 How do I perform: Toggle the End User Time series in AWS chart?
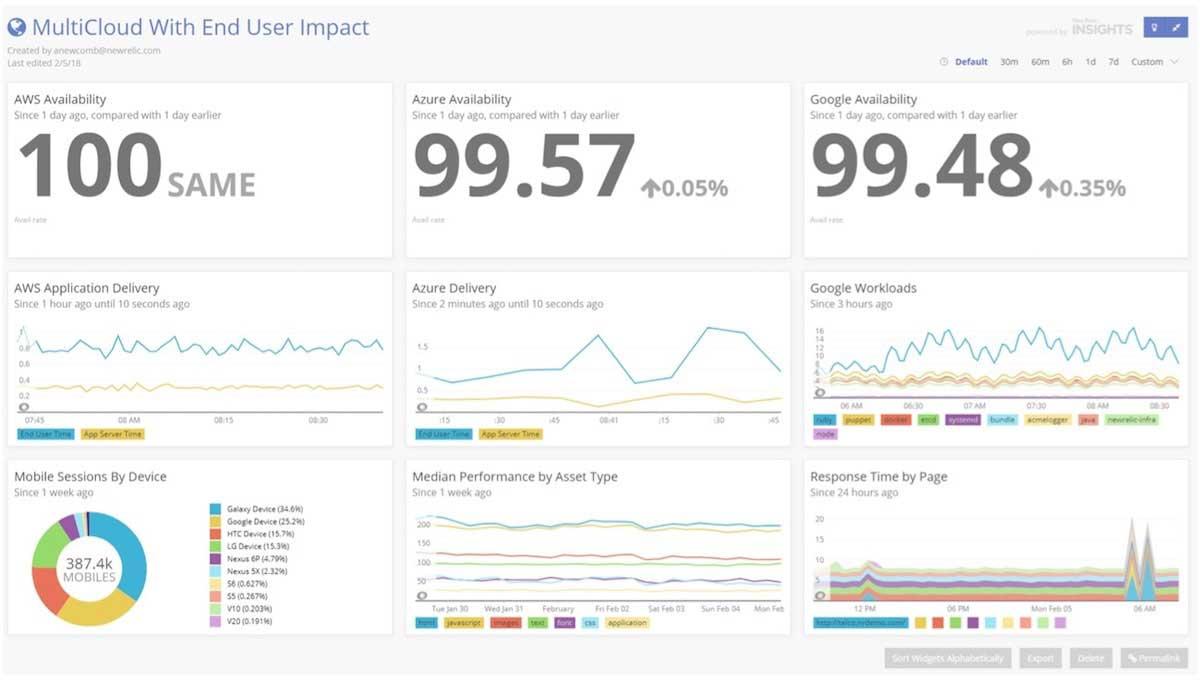46,434
